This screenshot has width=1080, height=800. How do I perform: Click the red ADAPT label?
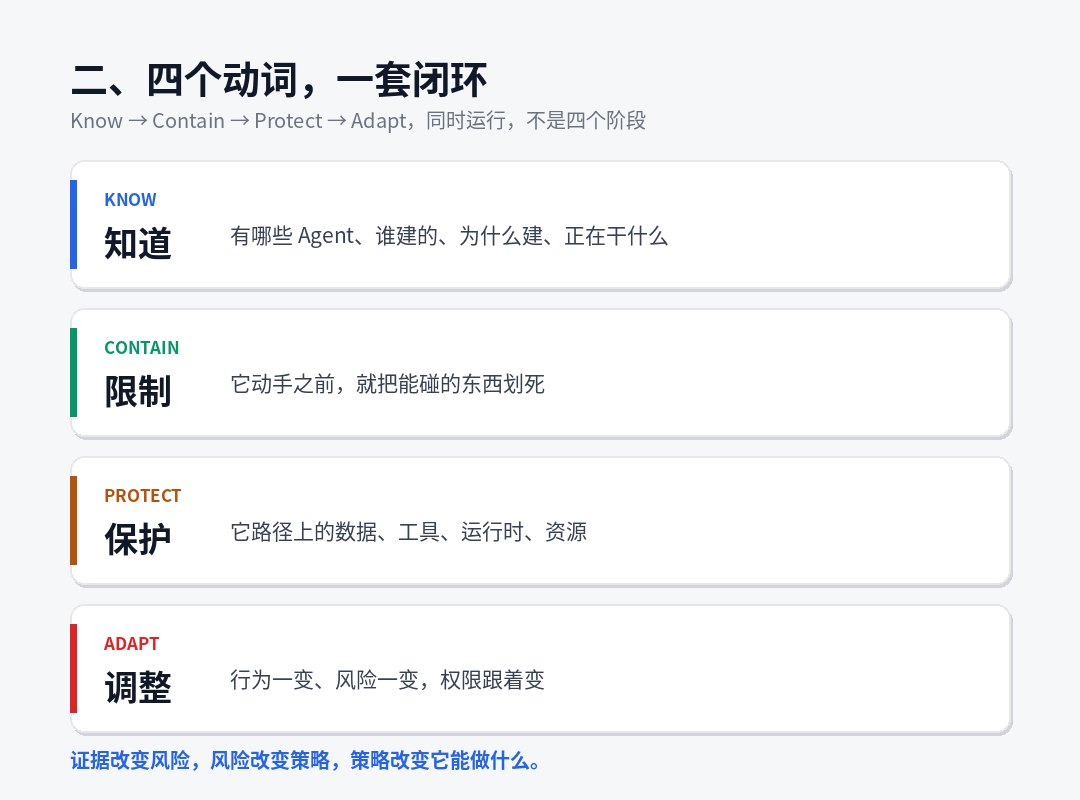pos(132,644)
